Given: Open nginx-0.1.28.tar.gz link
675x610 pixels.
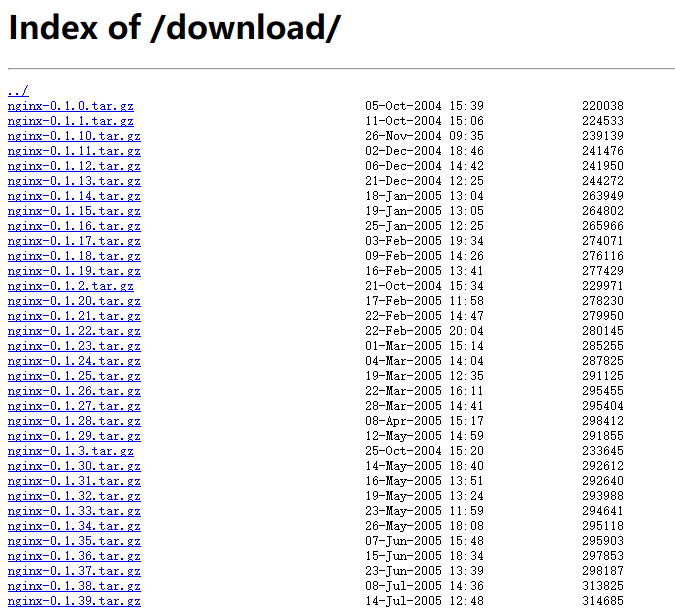Looking at the screenshot, I should (74, 421).
